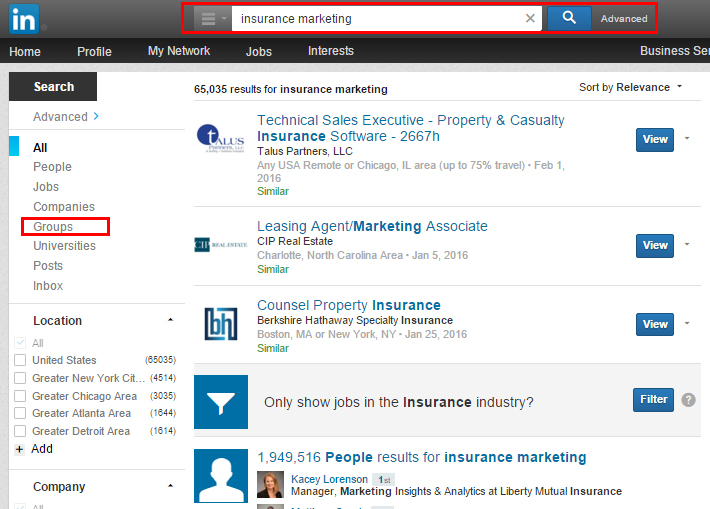This screenshot has height=509, width=710.
Task: Open the Jobs navigation item
Action: 259,52
